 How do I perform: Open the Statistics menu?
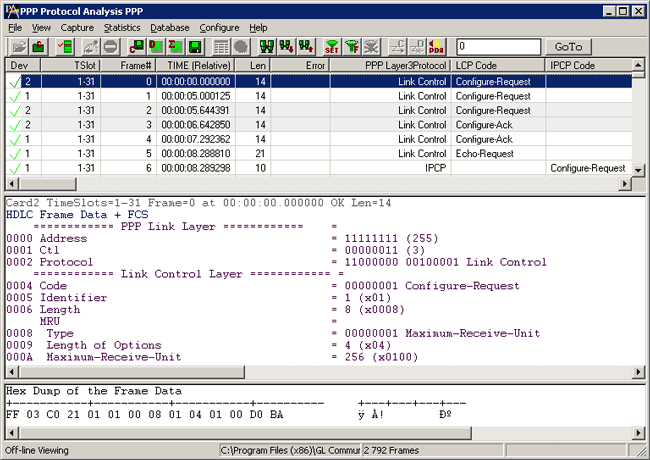pyautogui.click(x=122, y=28)
